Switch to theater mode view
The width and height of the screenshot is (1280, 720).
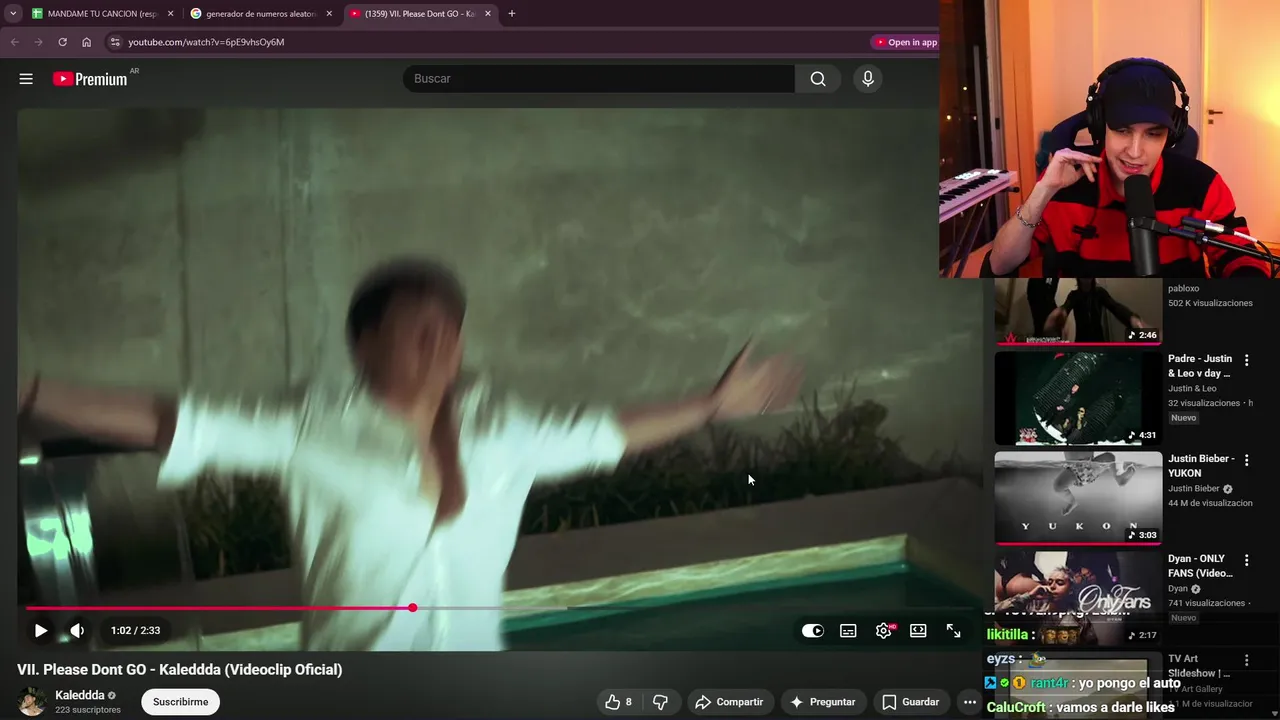(x=918, y=631)
